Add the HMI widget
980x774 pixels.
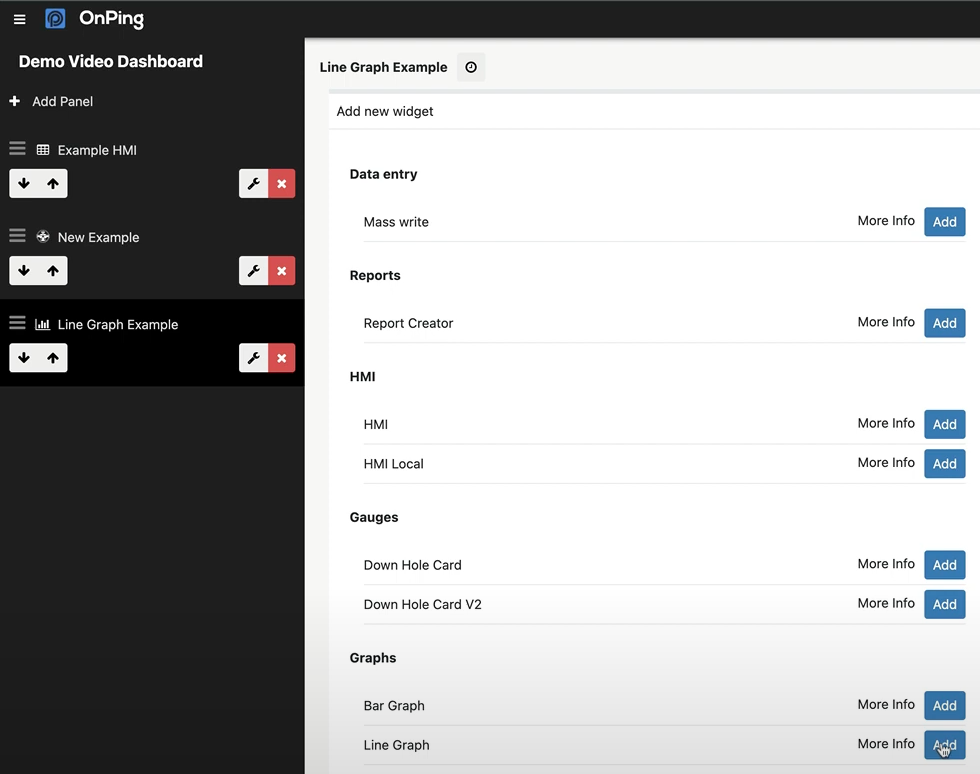944,425
